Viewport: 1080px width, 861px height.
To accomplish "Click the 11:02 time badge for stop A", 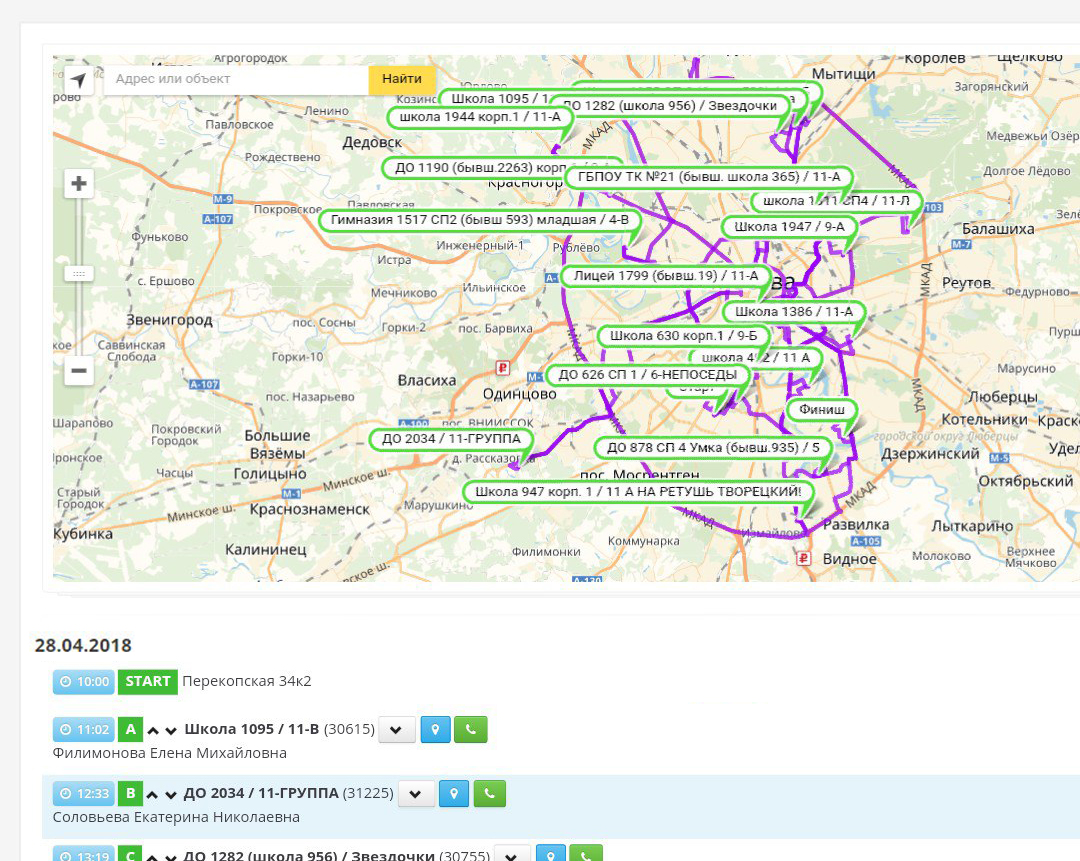I will 84,729.
